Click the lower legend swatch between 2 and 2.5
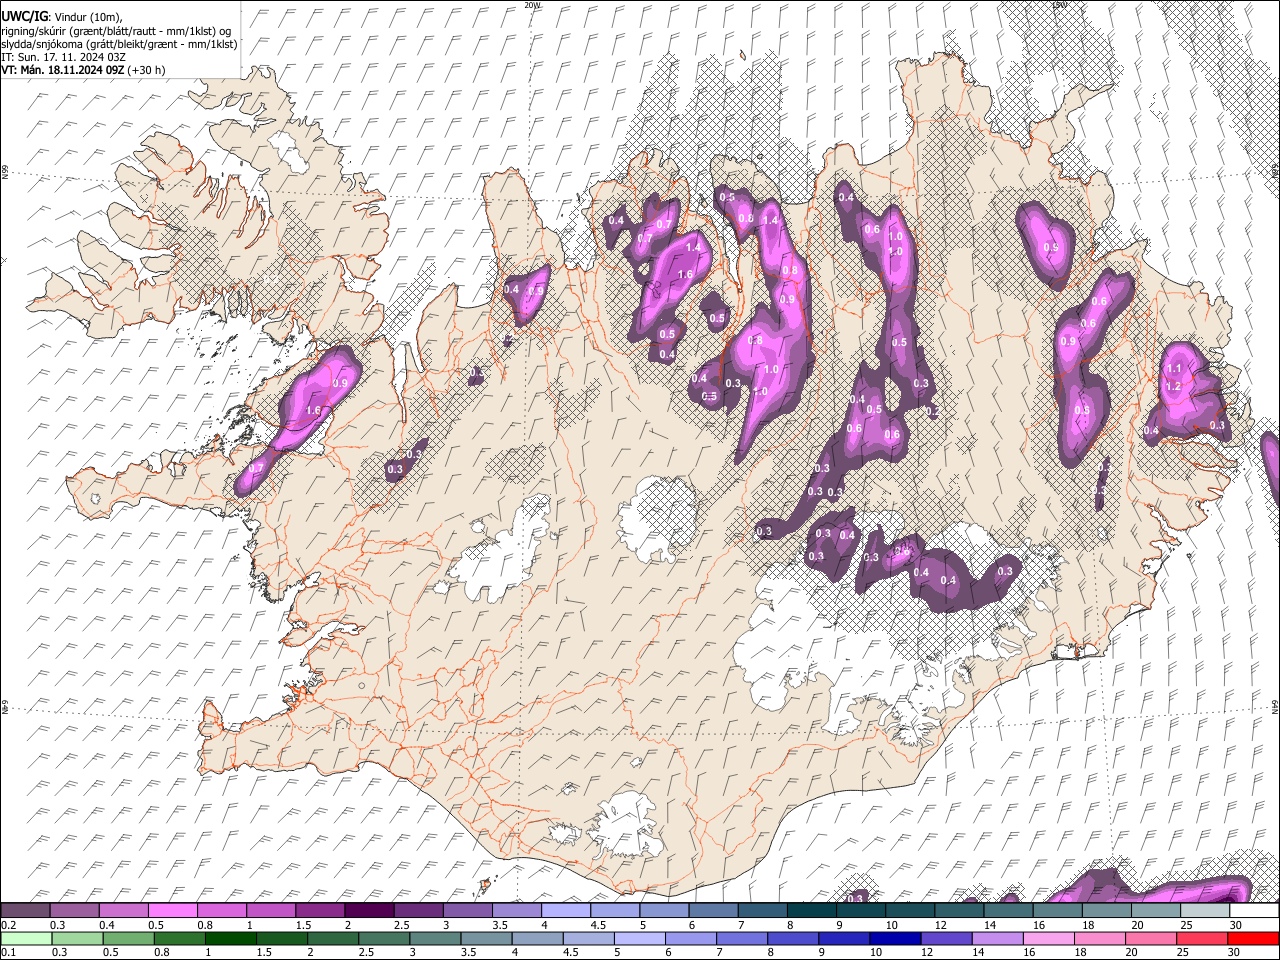 (x=331, y=938)
